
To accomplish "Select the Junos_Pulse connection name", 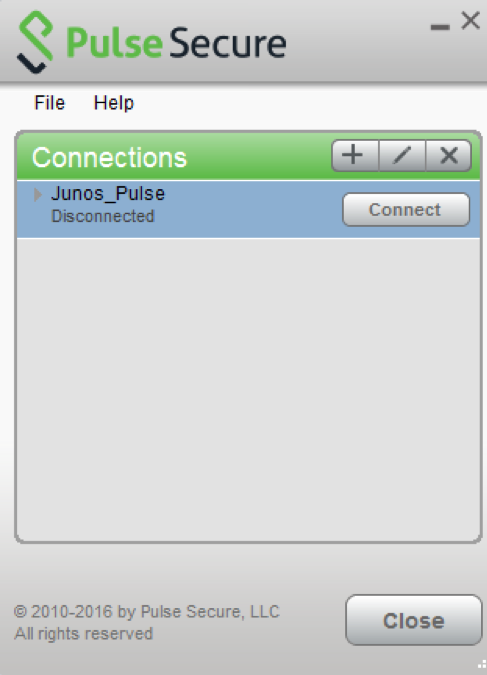I will pos(108,194).
